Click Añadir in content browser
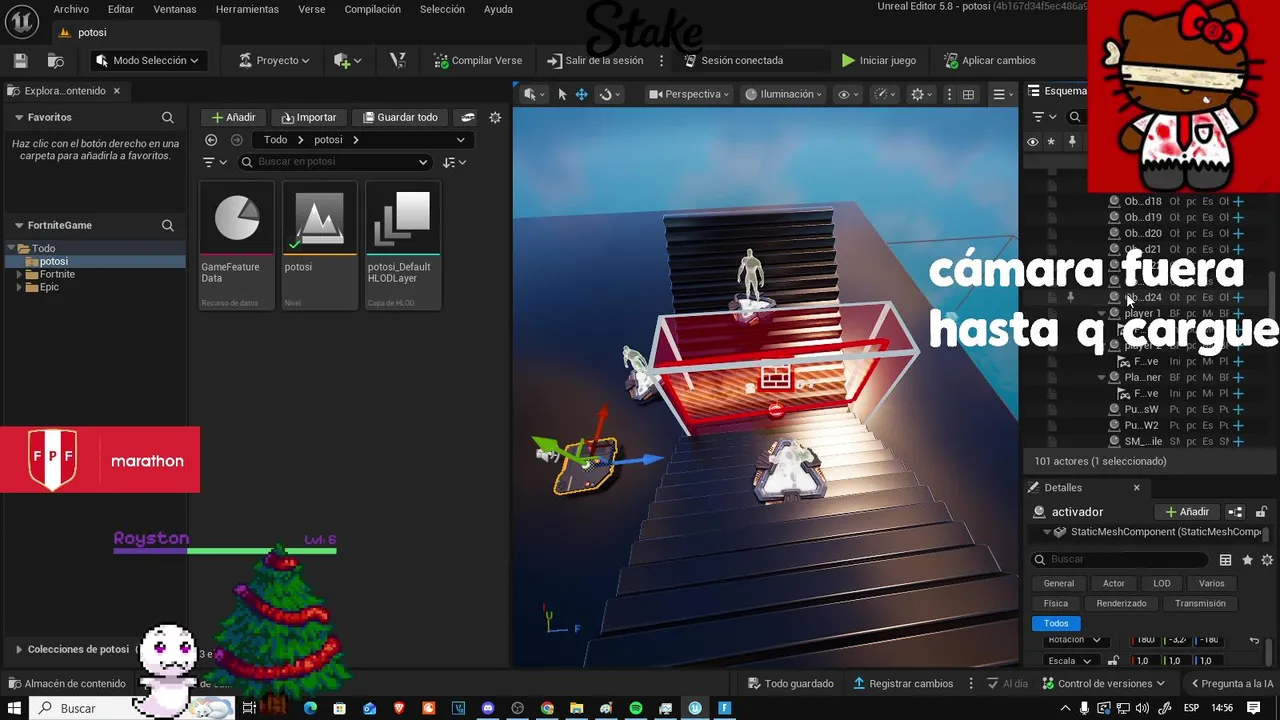Image resolution: width=1280 pixels, height=720 pixels. click(x=233, y=117)
